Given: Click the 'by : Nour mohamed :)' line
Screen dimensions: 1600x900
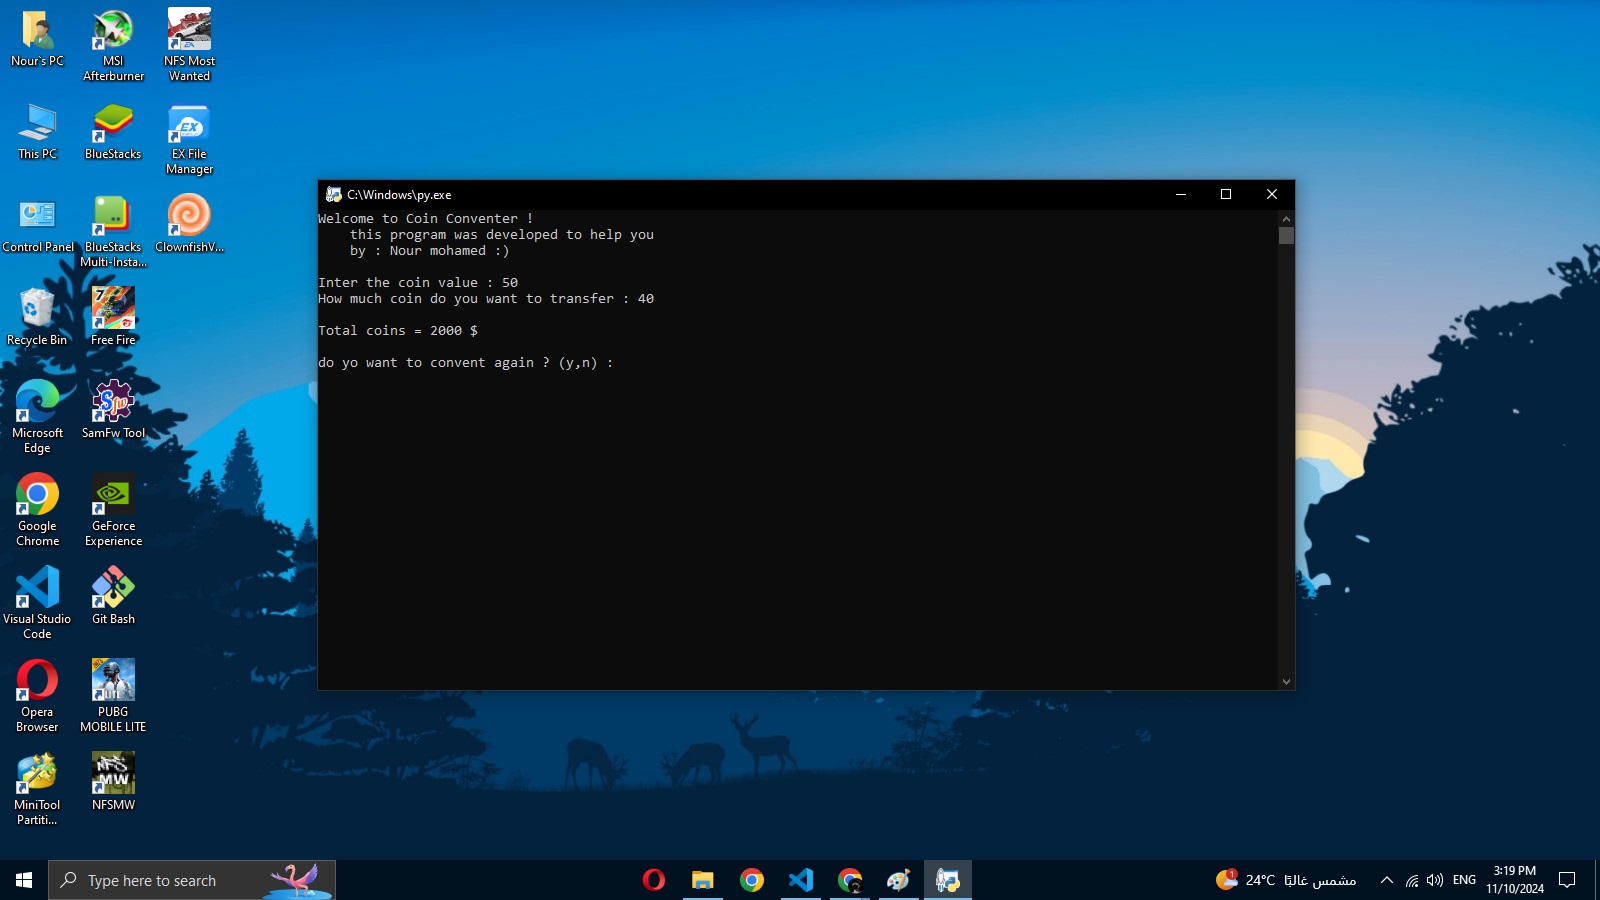Looking at the screenshot, I should point(430,251).
